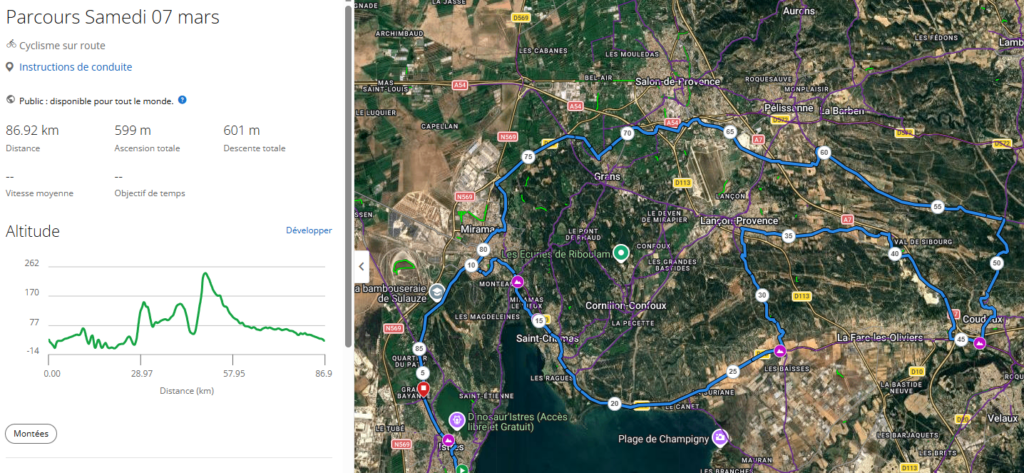Click the highest peak on altitude chart
The height and width of the screenshot is (473, 1024).
pyautogui.click(x=206, y=273)
